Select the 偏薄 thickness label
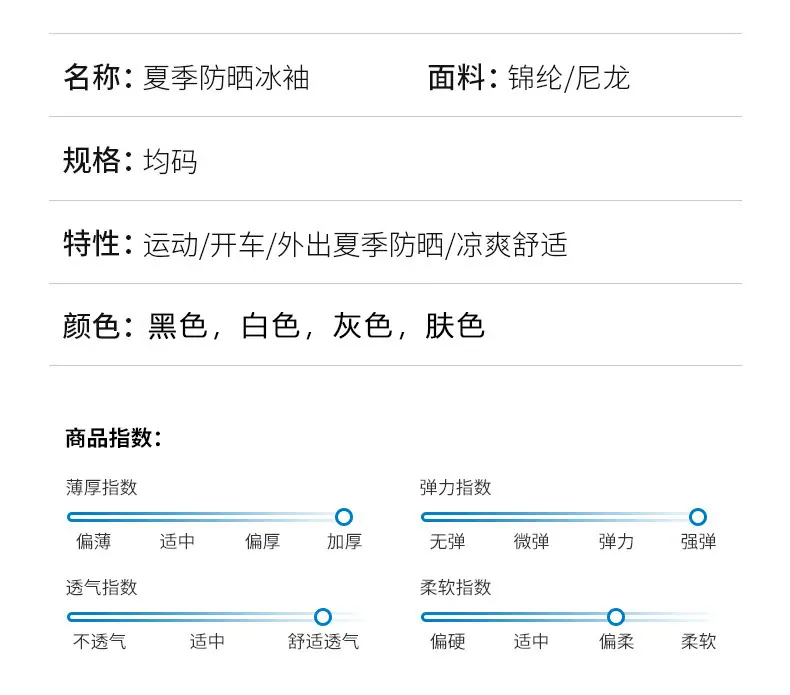 (94, 542)
